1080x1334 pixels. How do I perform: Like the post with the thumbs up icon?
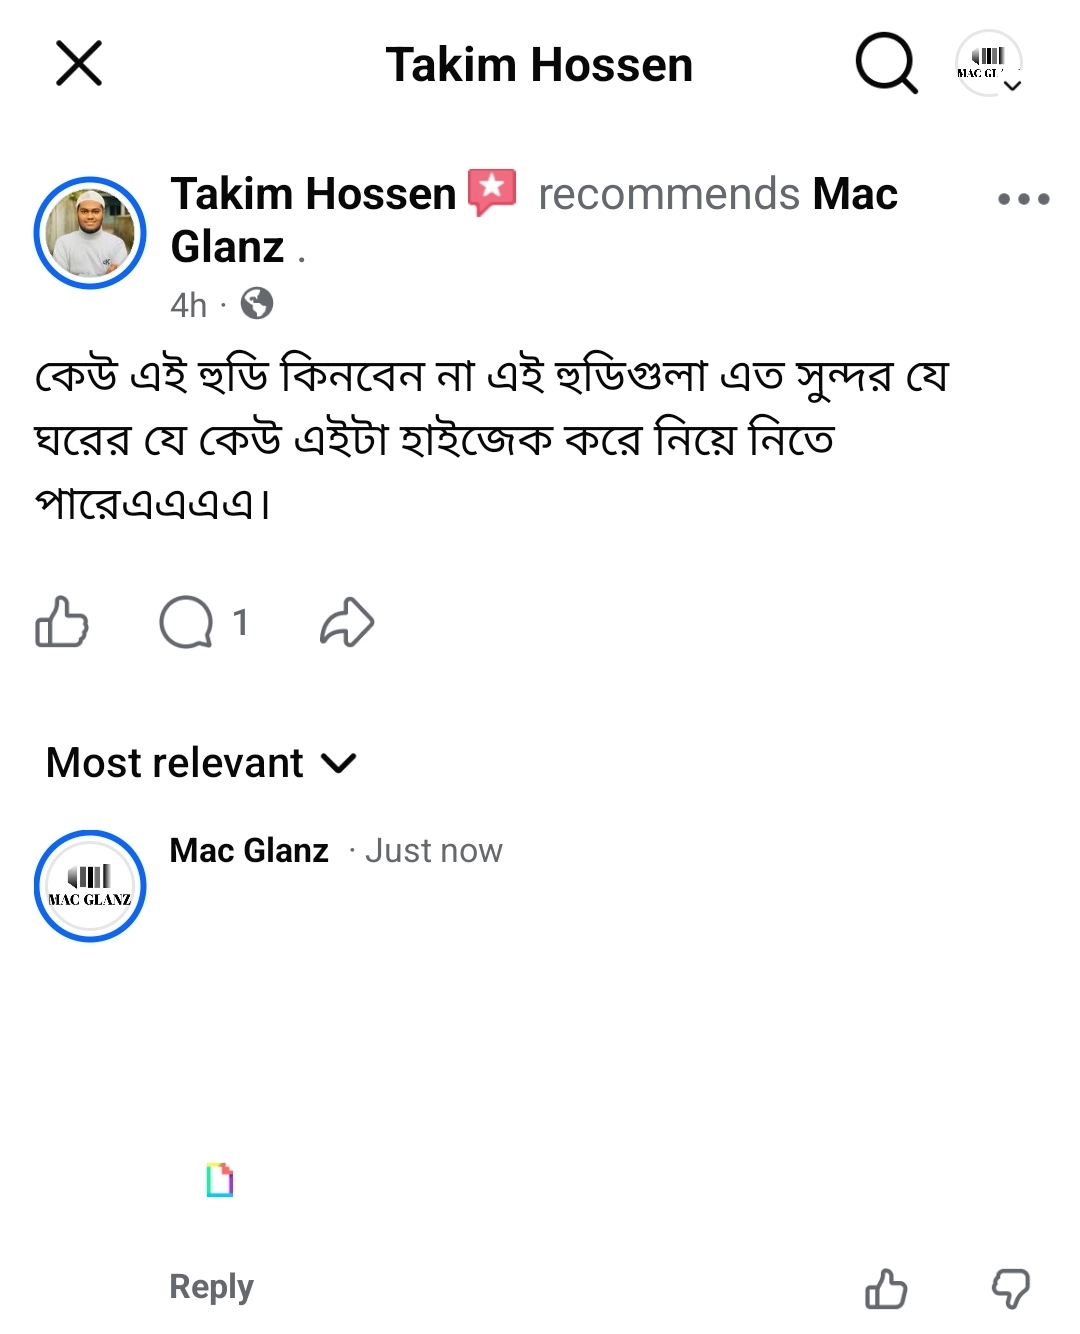point(62,622)
